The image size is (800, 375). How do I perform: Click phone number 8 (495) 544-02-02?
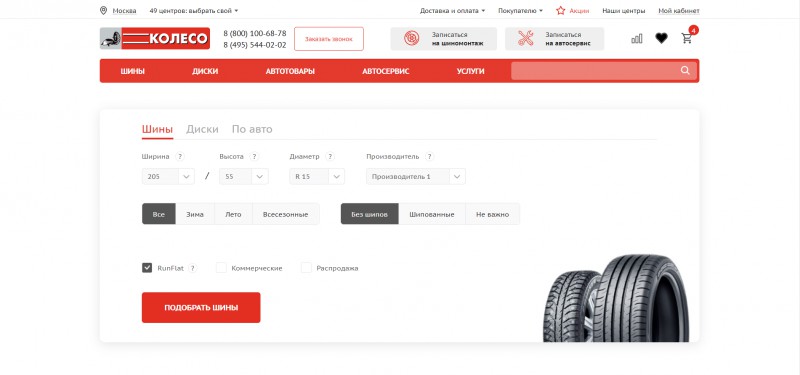[255, 45]
